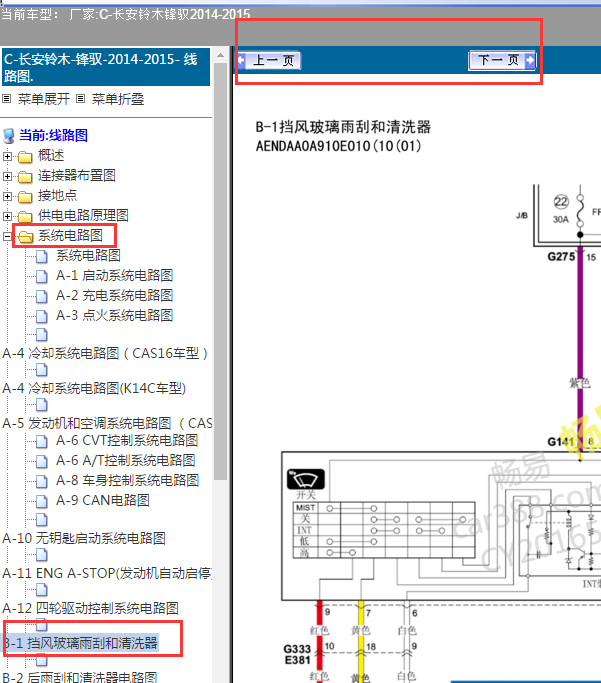Viewport: 601px width, 683px height.
Task: Open A-12 四轮驱动控制系统电路图
Action: coord(91,608)
